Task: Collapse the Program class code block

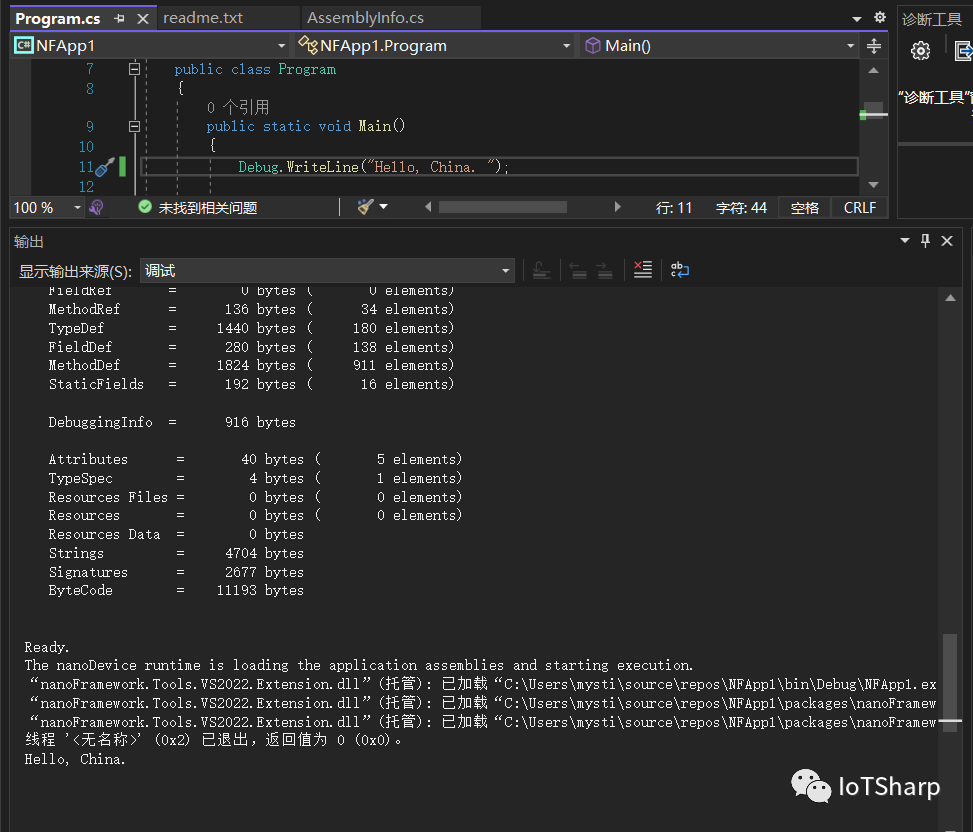Action: point(134,69)
